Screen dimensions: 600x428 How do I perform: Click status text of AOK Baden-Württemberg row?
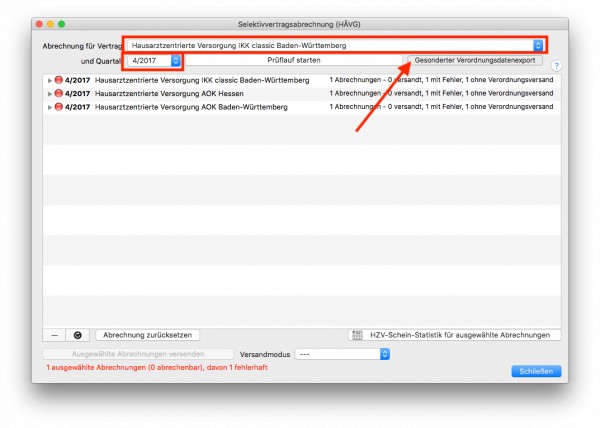pos(441,107)
